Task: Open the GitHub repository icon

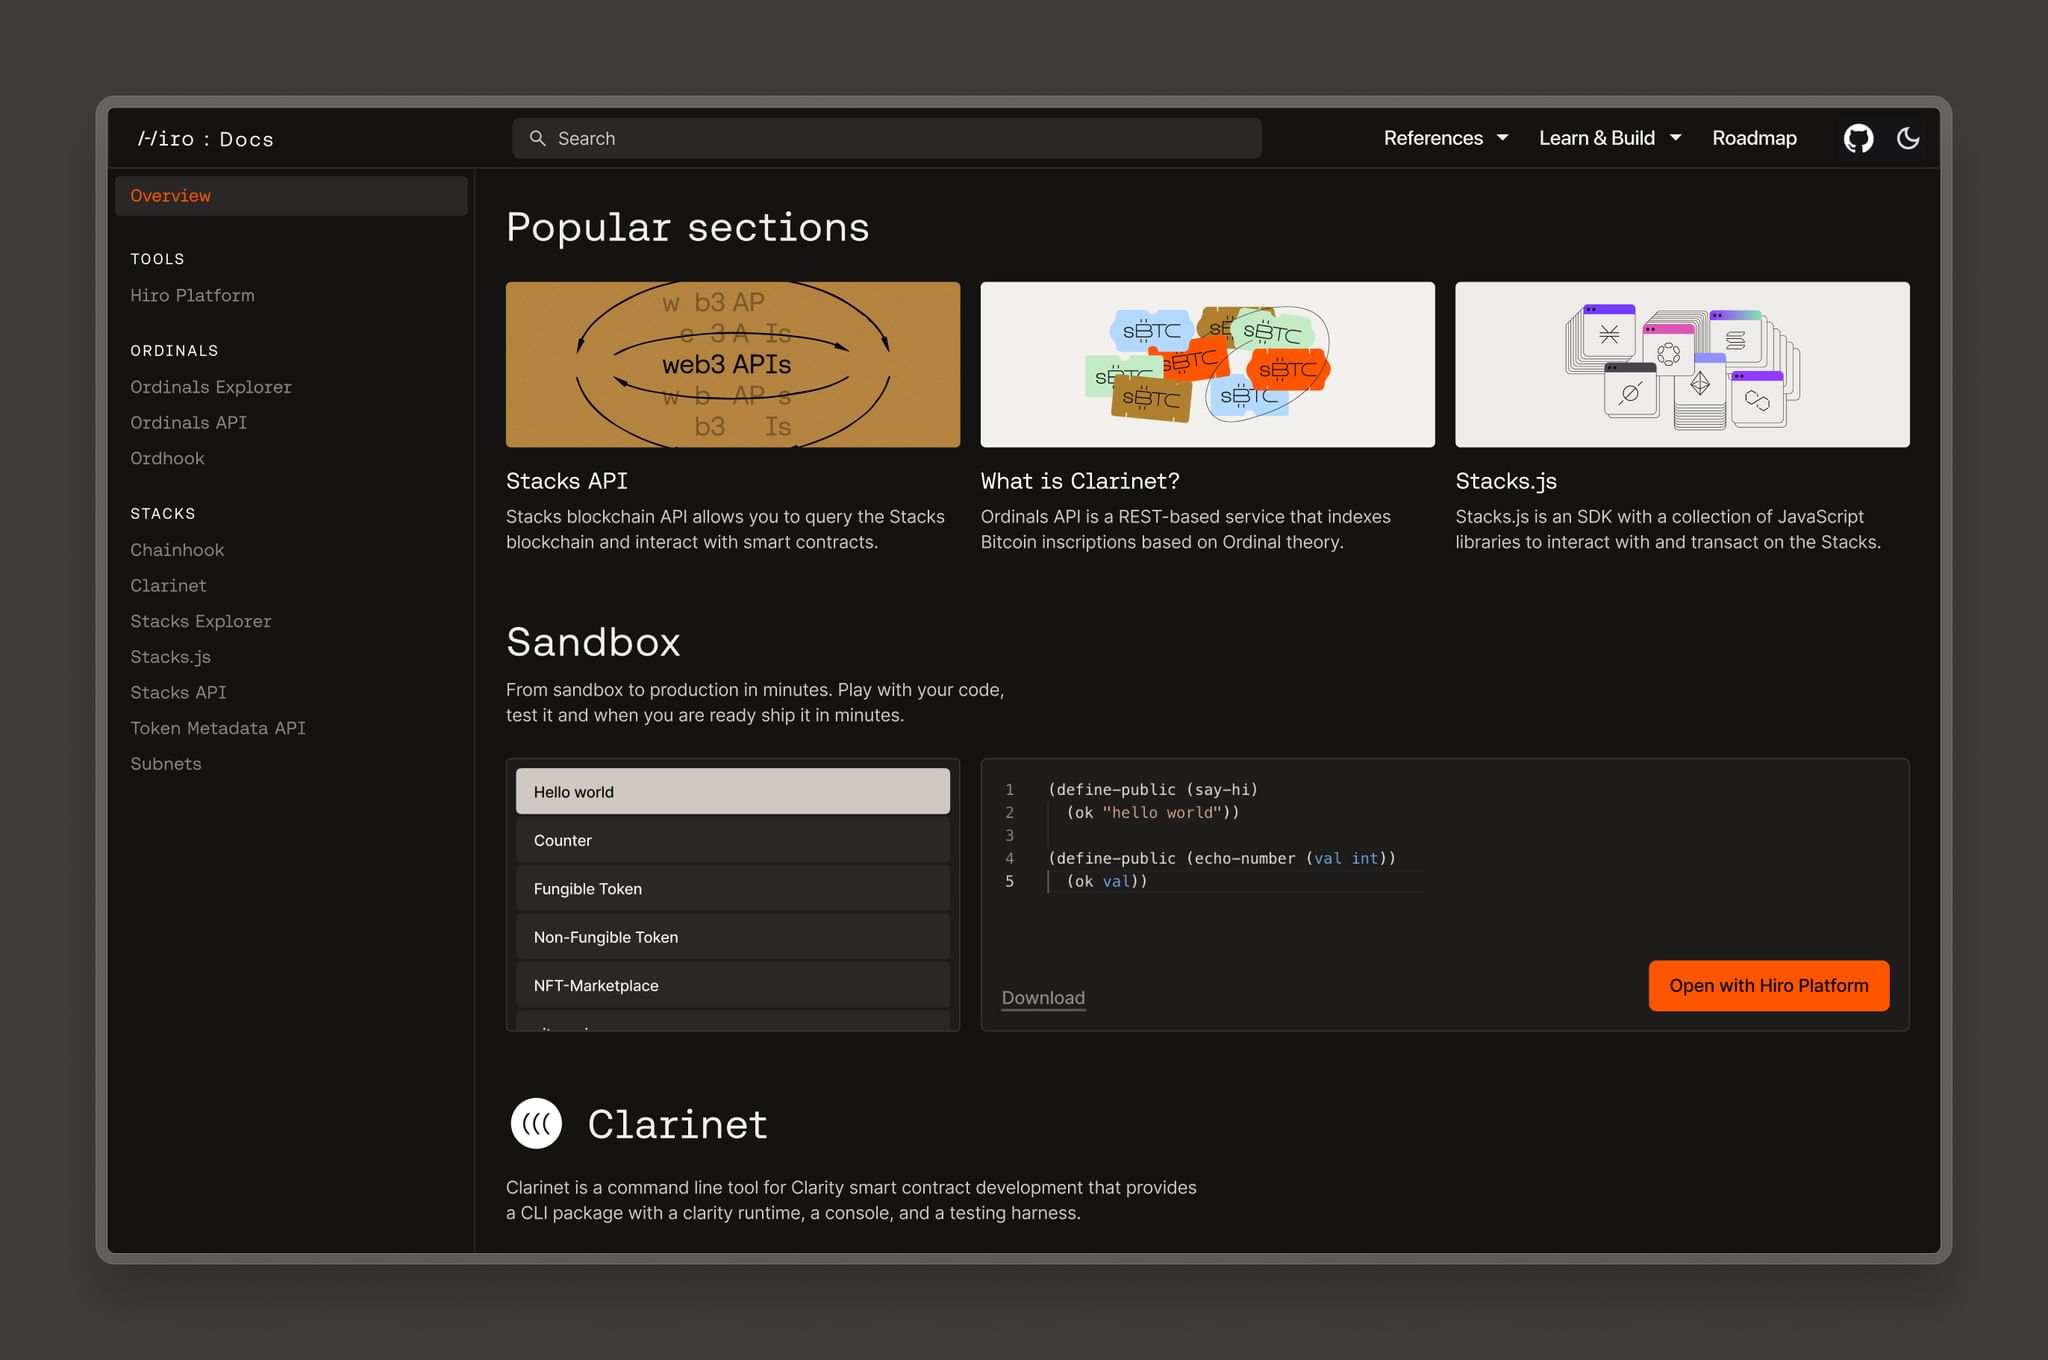Action: (x=1858, y=137)
